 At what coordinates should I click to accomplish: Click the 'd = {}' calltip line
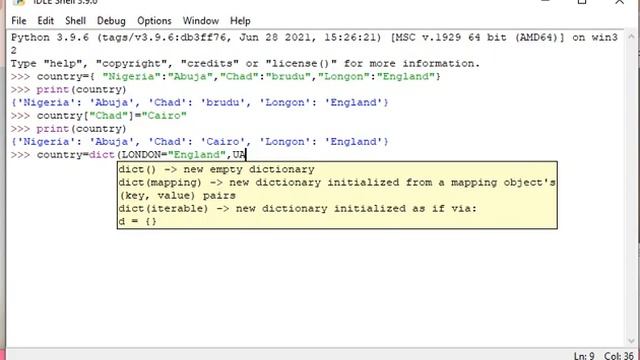click(138, 222)
